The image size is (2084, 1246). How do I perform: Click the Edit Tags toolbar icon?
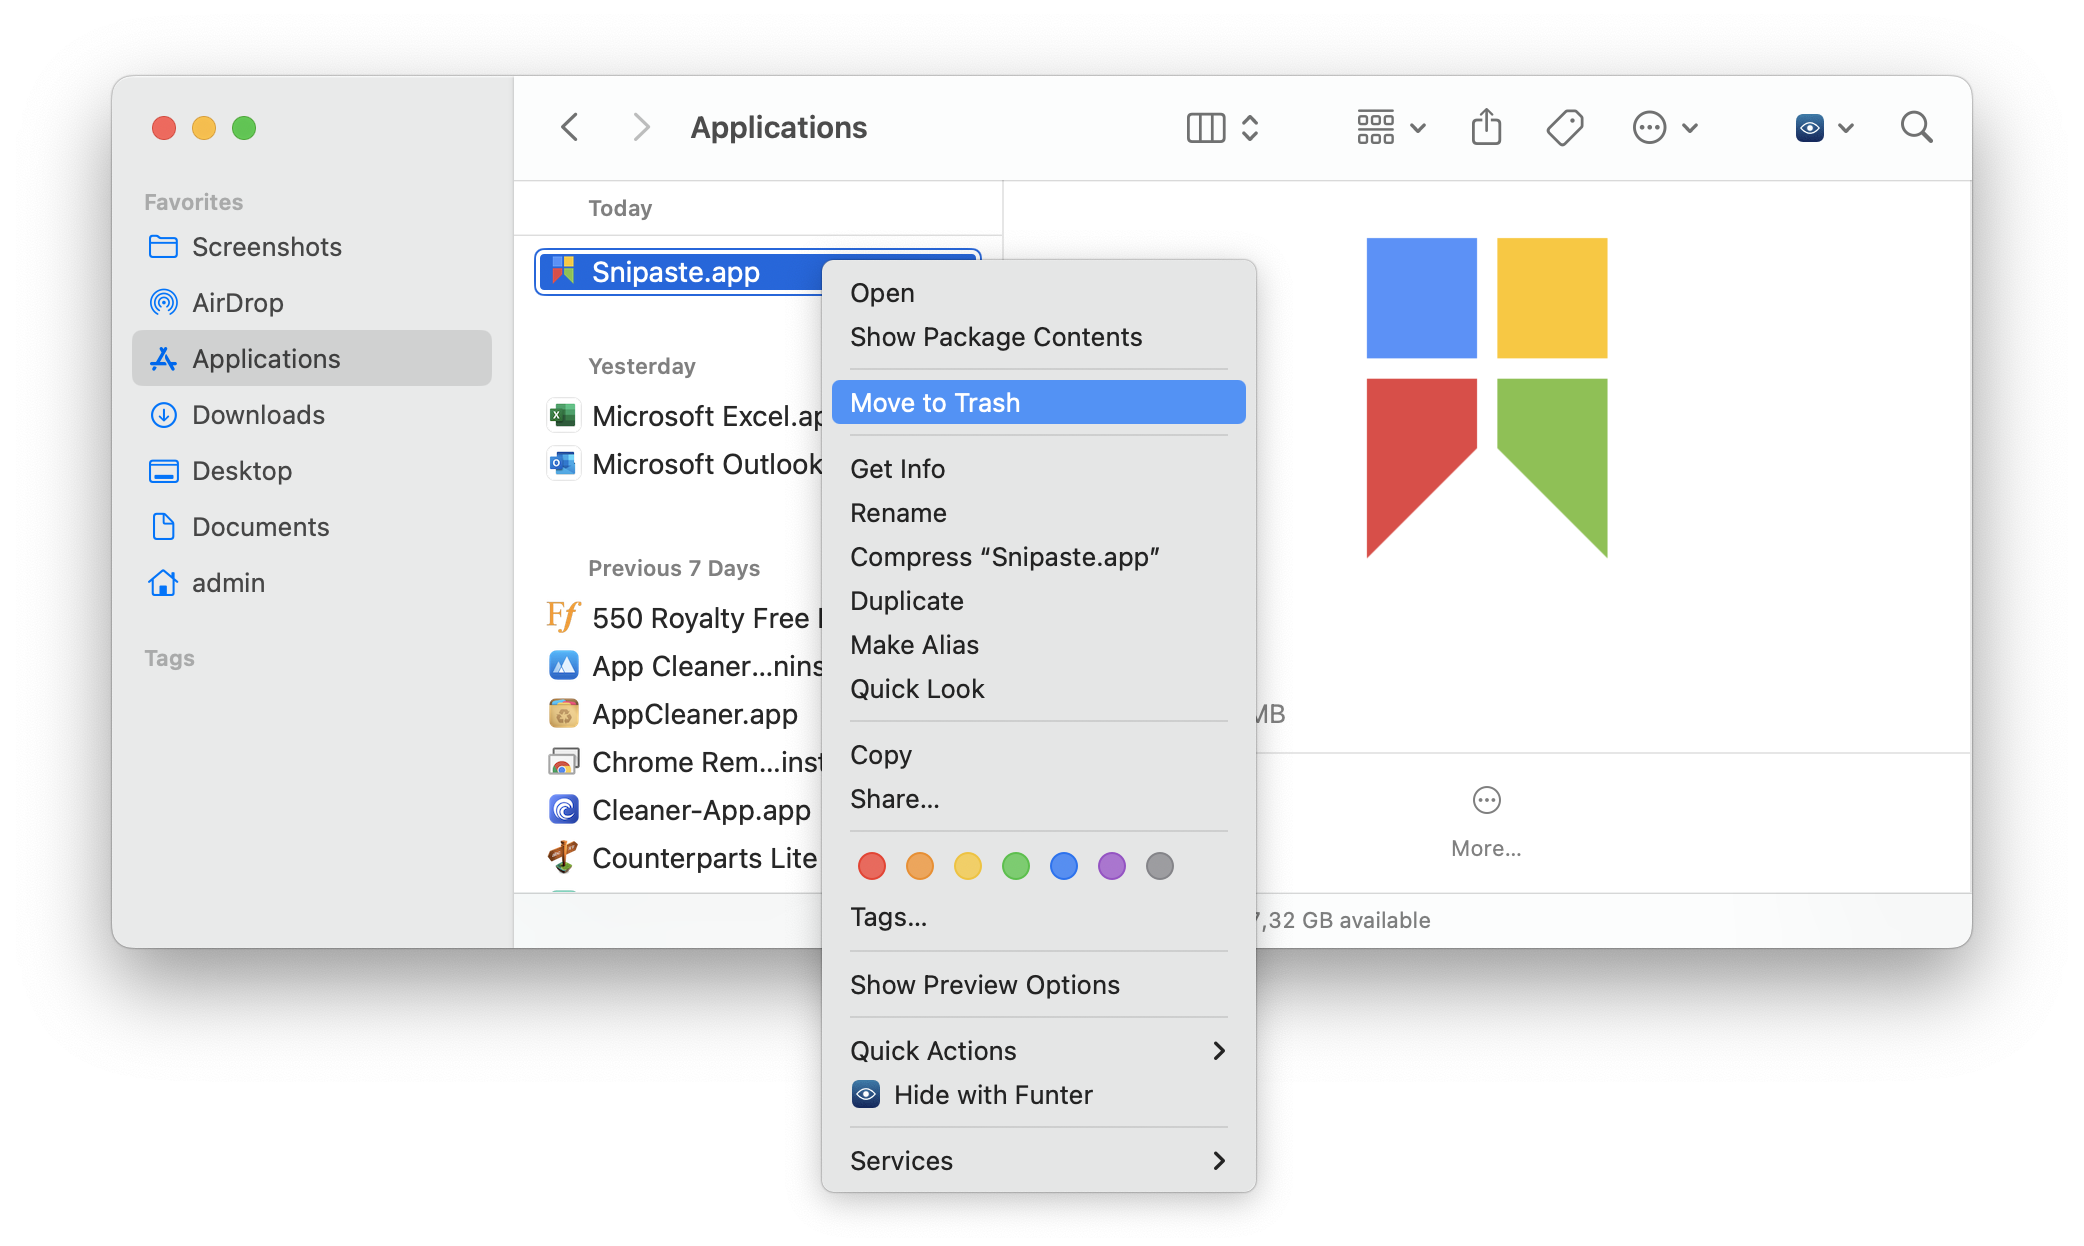tap(1565, 128)
